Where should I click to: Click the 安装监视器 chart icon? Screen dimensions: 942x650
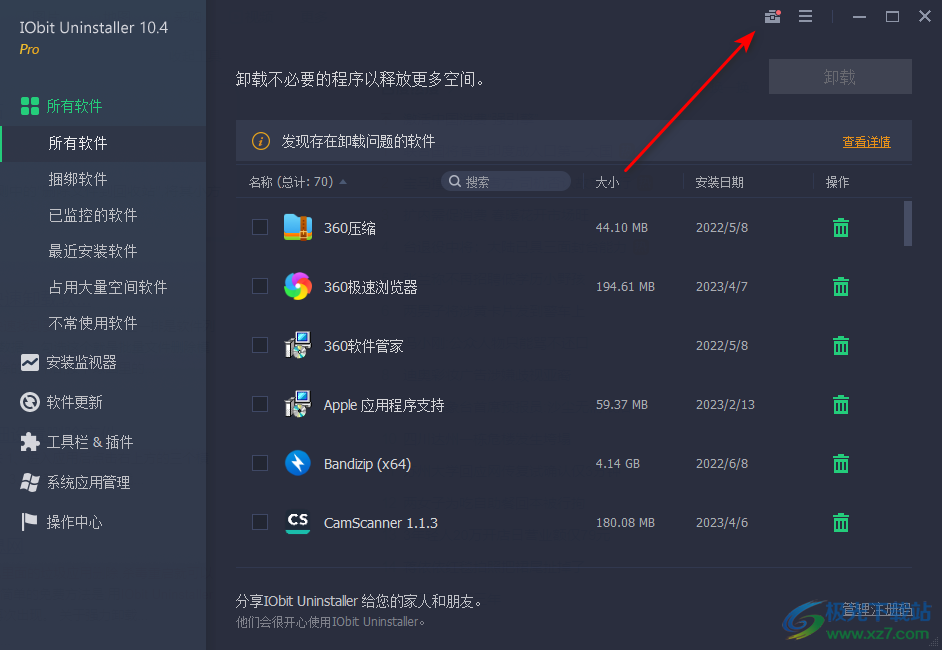[29, 362]
